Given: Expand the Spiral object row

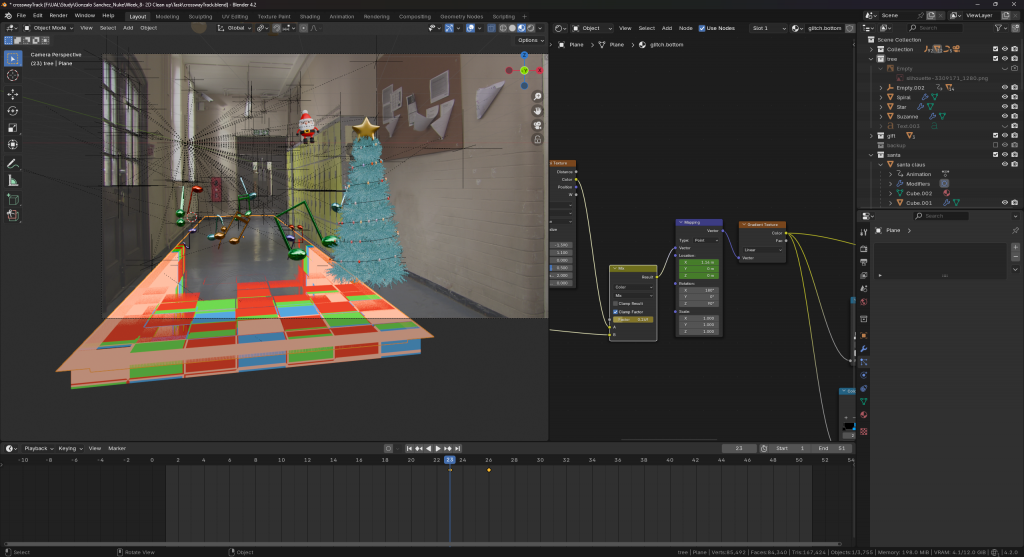Looking at the screenshot, I should pos(880,97).
